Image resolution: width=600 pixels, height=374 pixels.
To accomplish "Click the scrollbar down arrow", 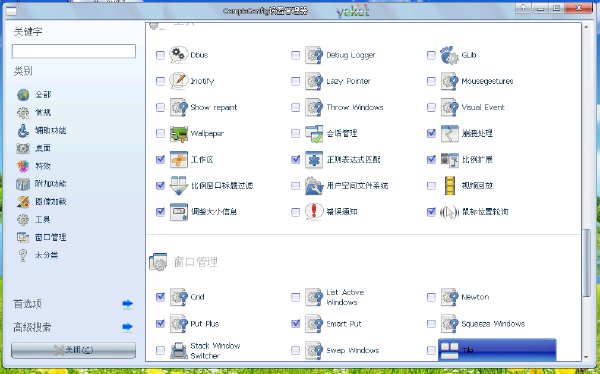I will 586,357.
